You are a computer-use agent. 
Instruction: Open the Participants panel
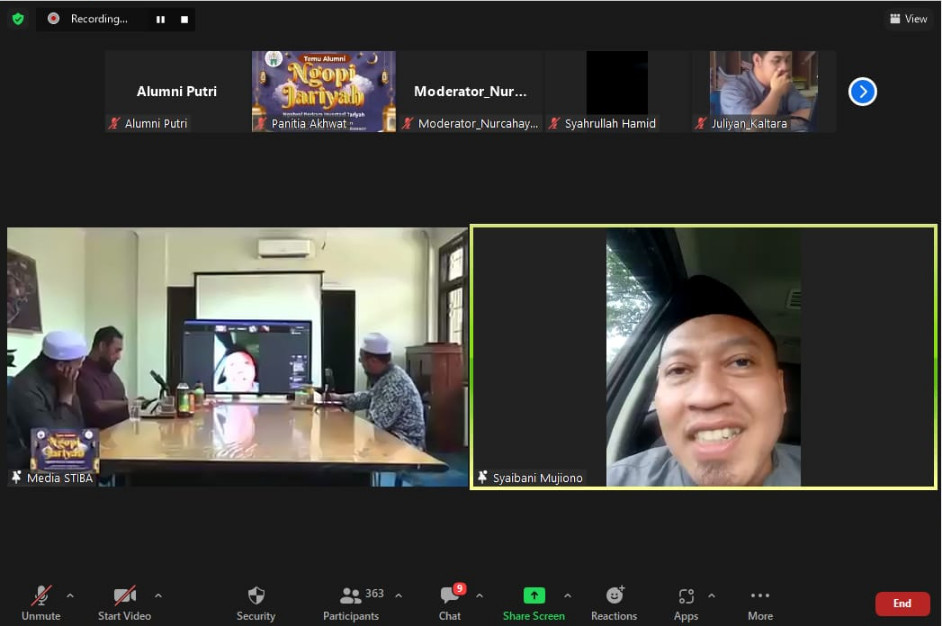[351, 603]
